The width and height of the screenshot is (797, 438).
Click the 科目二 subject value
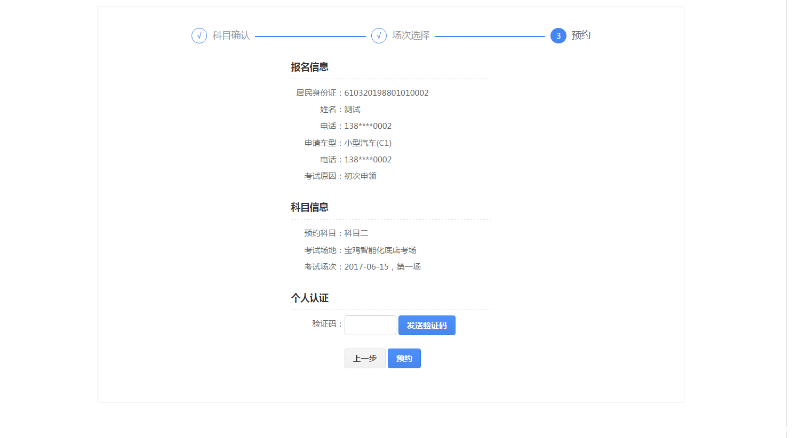[356, 233]
